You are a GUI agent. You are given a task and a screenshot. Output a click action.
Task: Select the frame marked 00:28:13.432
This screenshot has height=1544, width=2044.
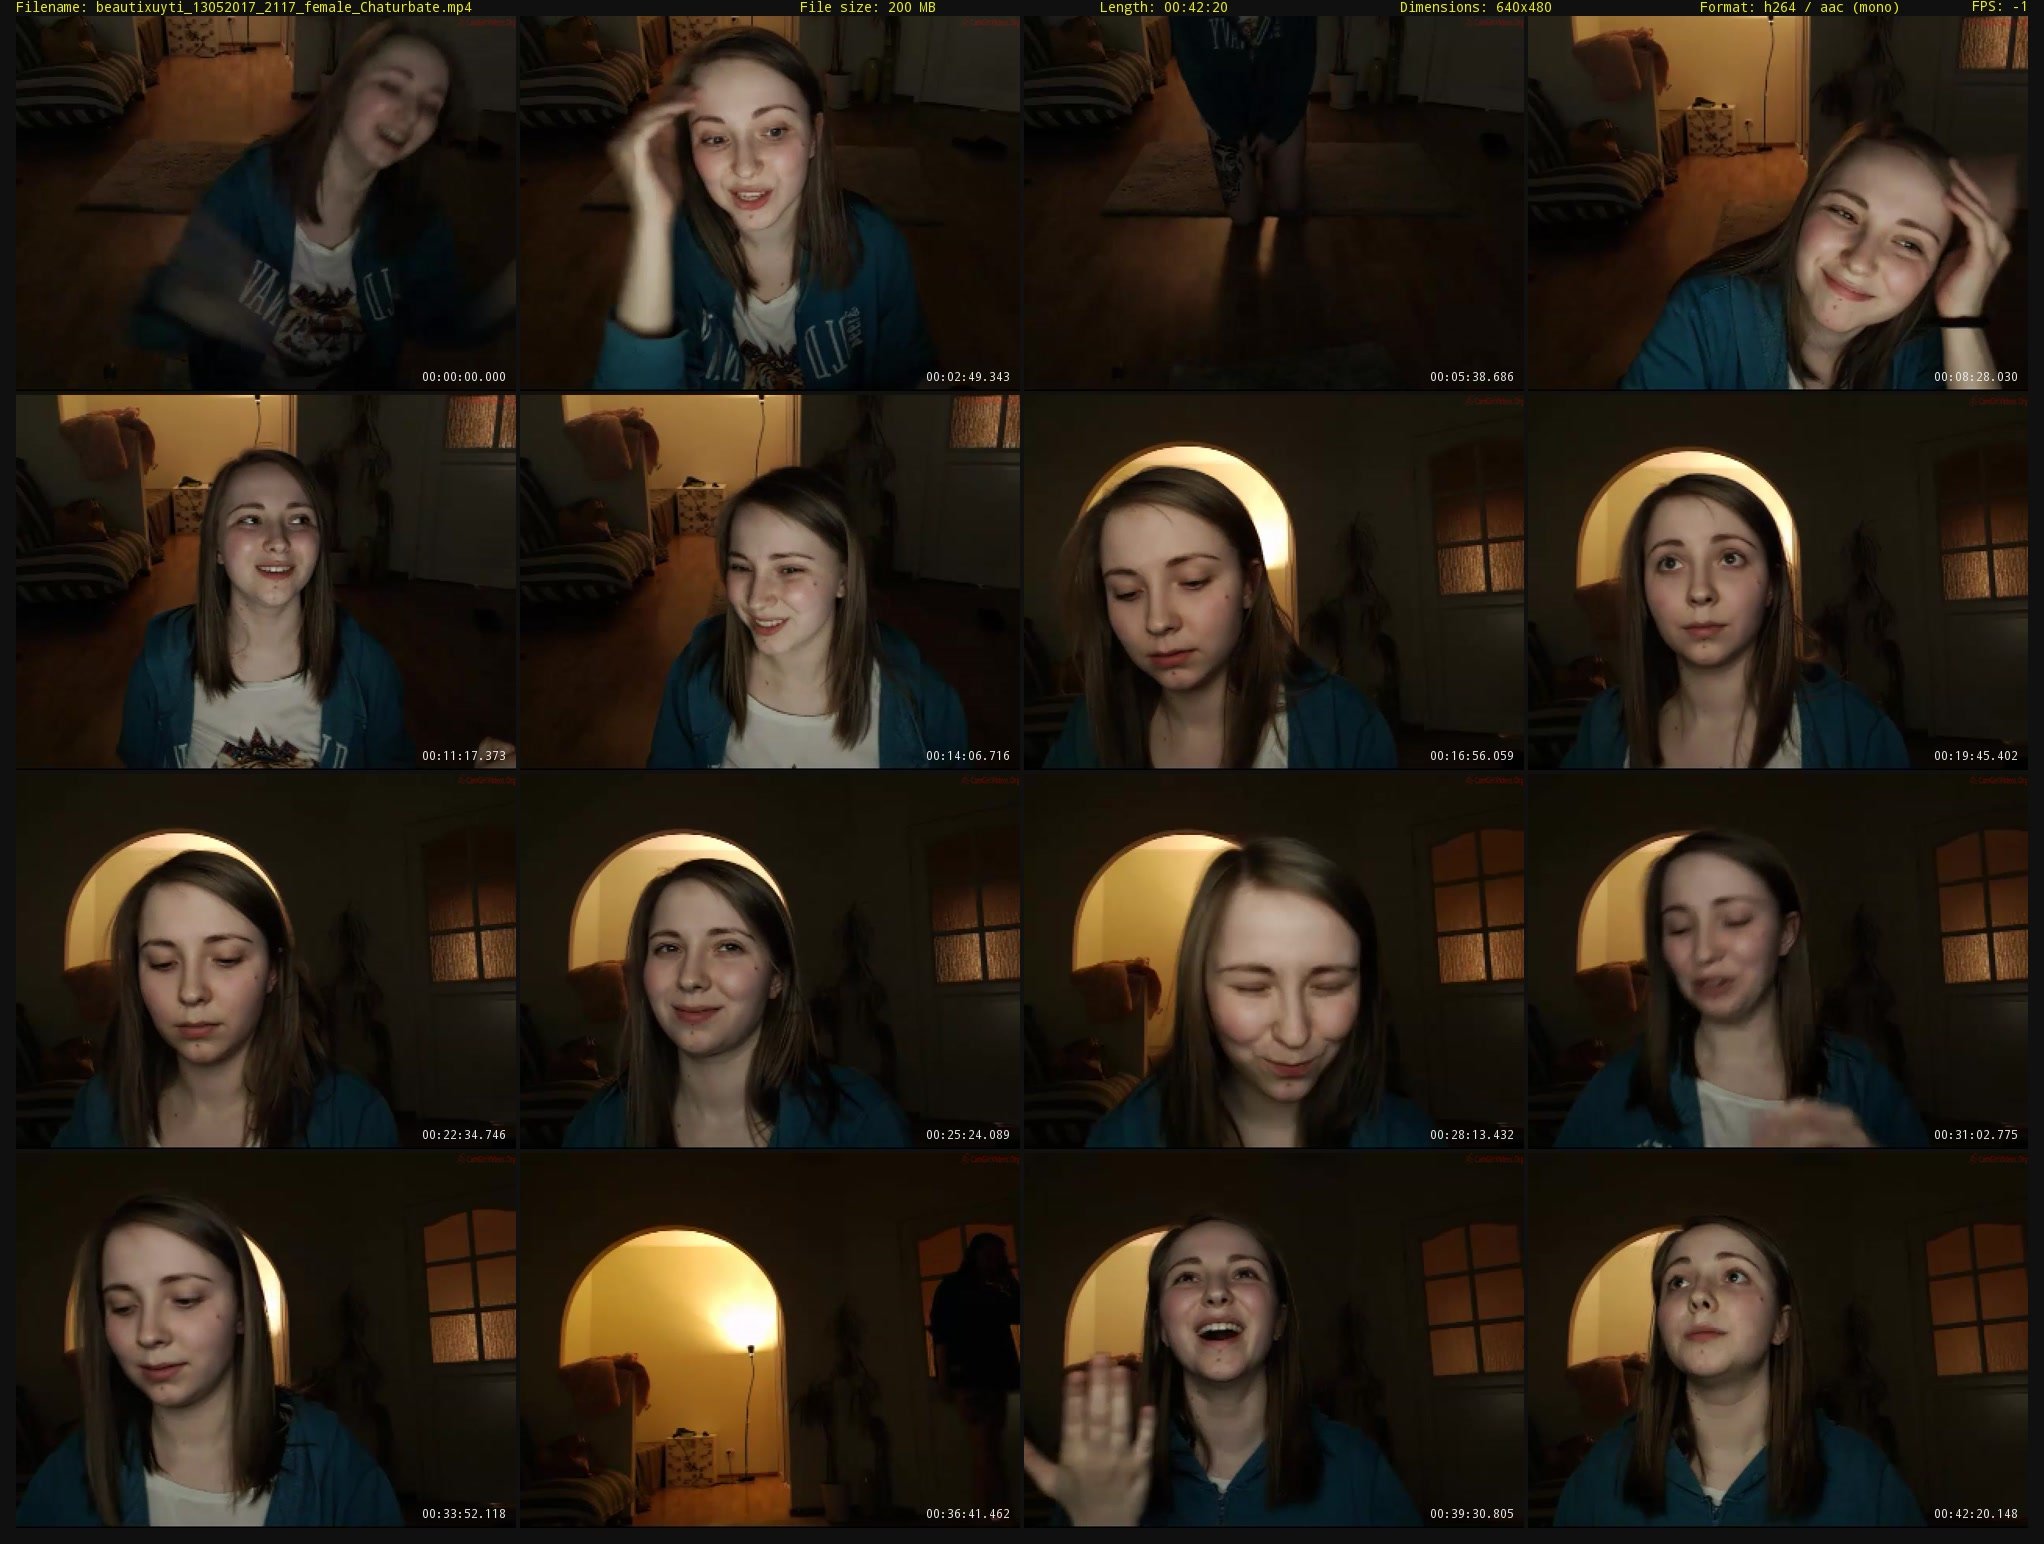1274,960
